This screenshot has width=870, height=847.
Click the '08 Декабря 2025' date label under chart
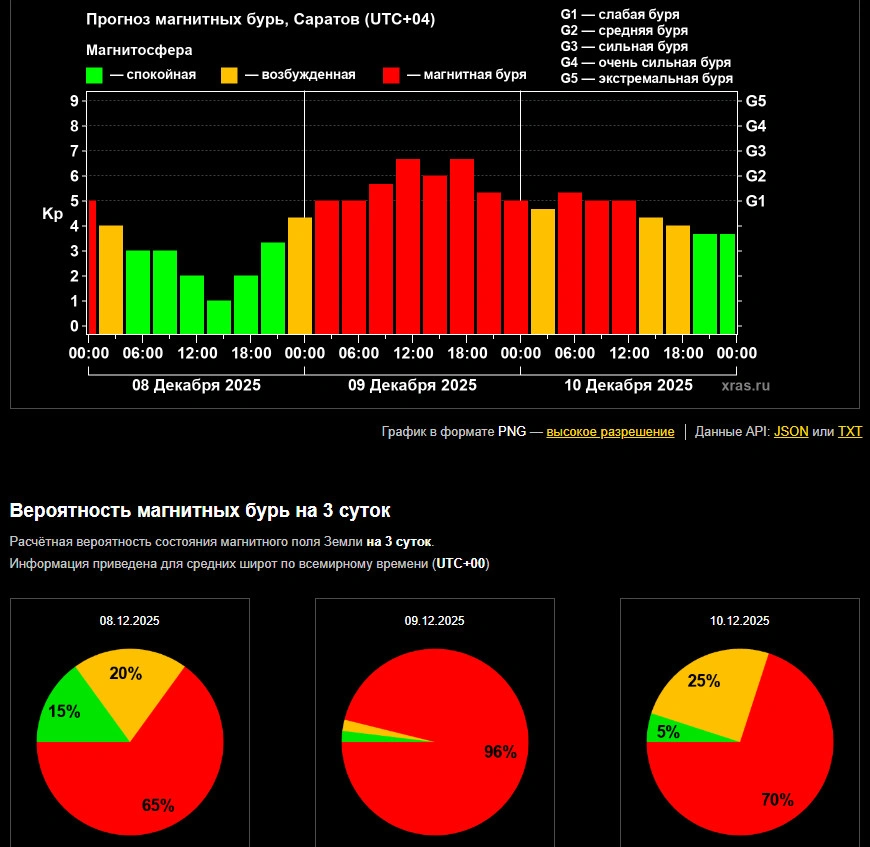(196, 385)
